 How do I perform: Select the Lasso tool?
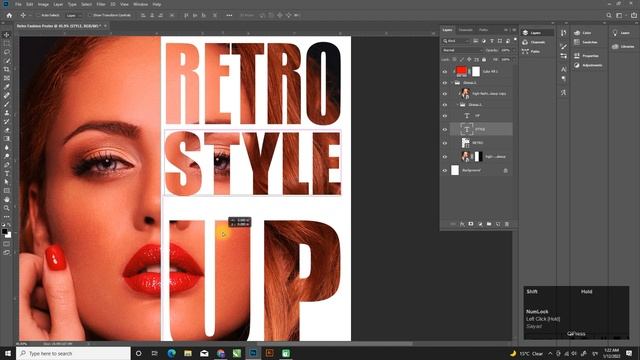point(7,52)
